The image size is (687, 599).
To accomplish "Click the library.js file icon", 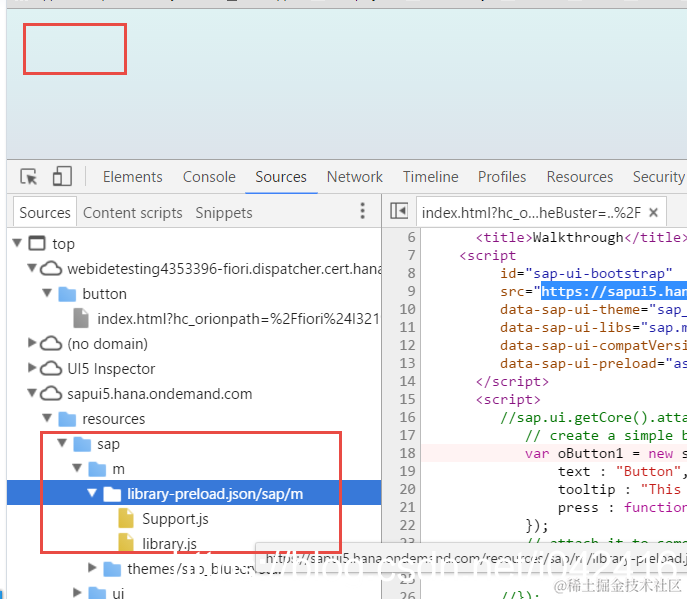I will tap(126, 542).
